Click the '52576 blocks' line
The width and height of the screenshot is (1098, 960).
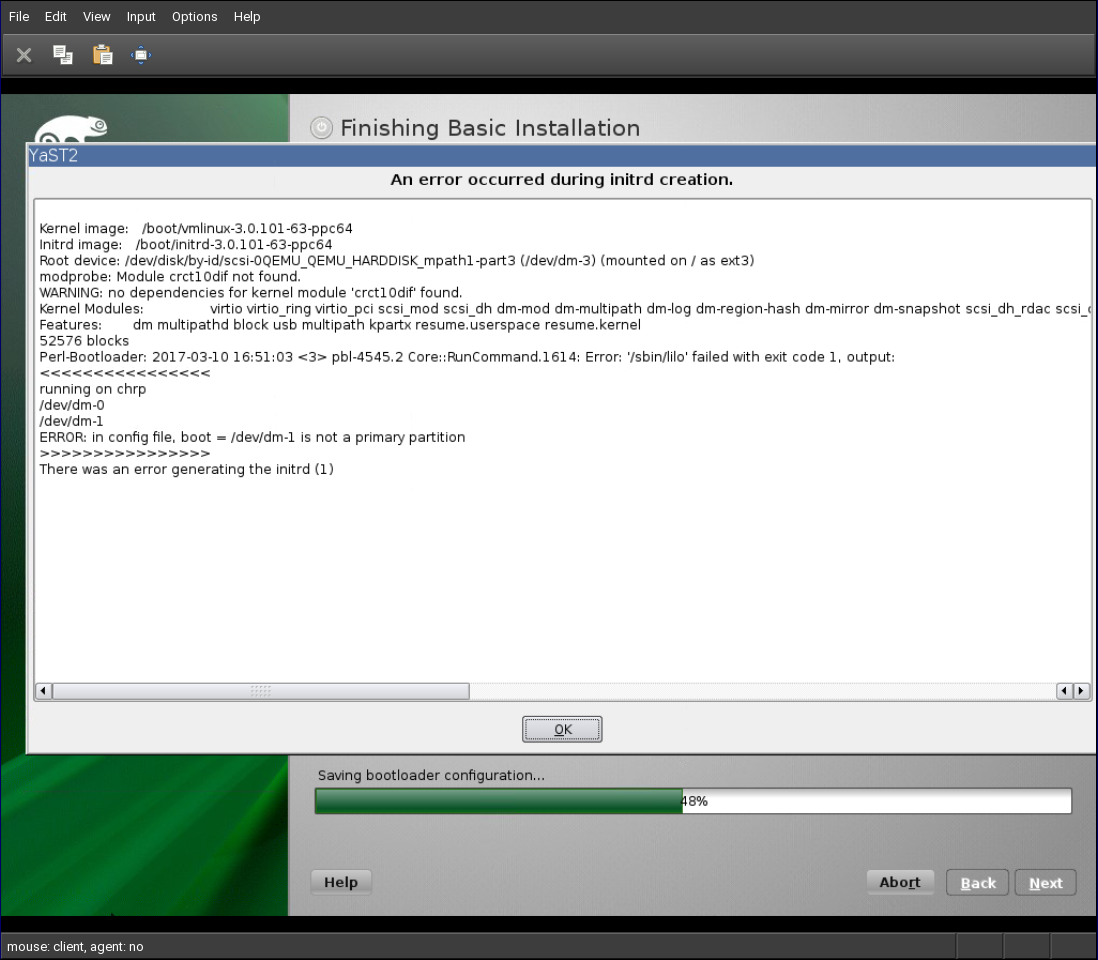pyautogui.click(x=84, y=341)
